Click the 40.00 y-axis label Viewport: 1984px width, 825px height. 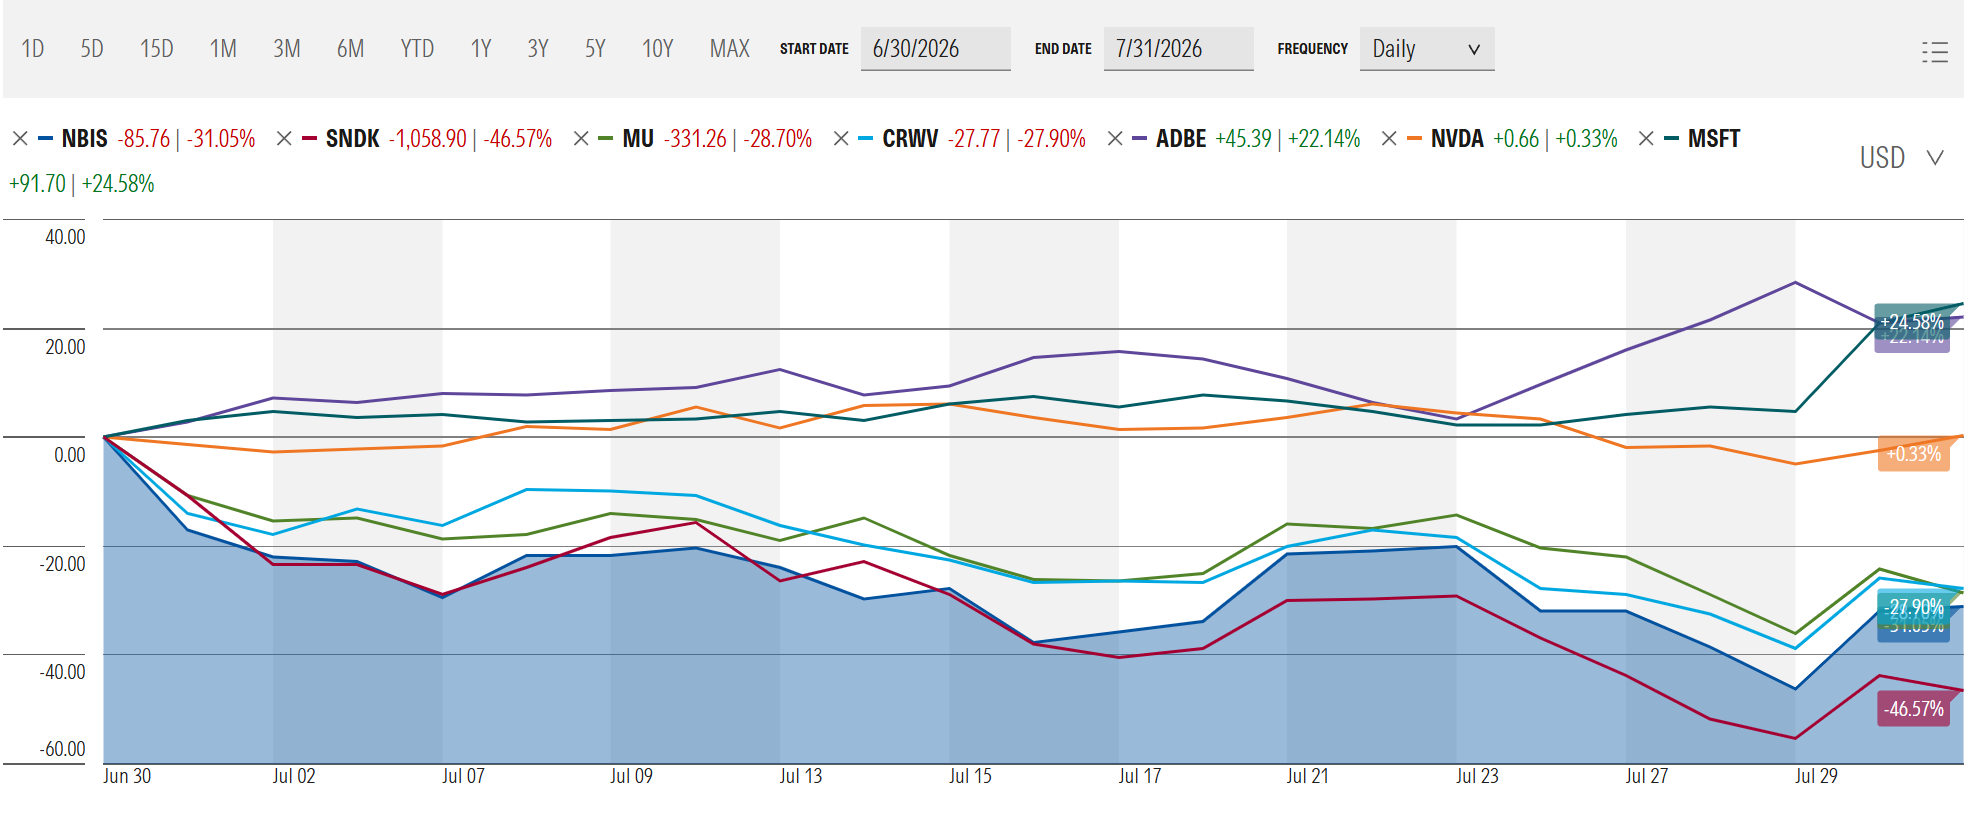pos(65,237)
